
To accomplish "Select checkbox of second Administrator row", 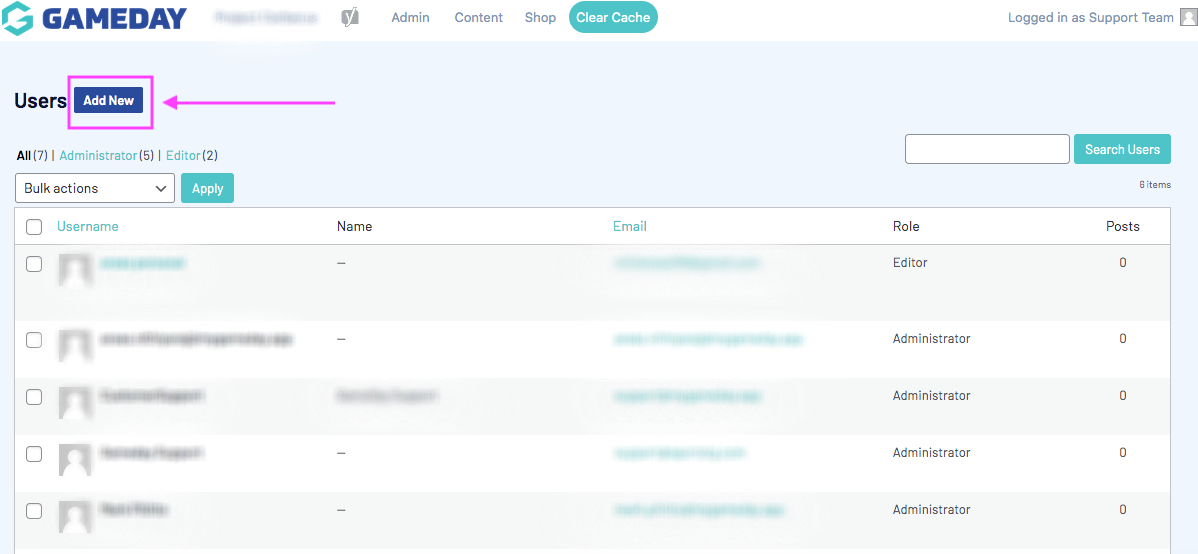I will (34, 397).
